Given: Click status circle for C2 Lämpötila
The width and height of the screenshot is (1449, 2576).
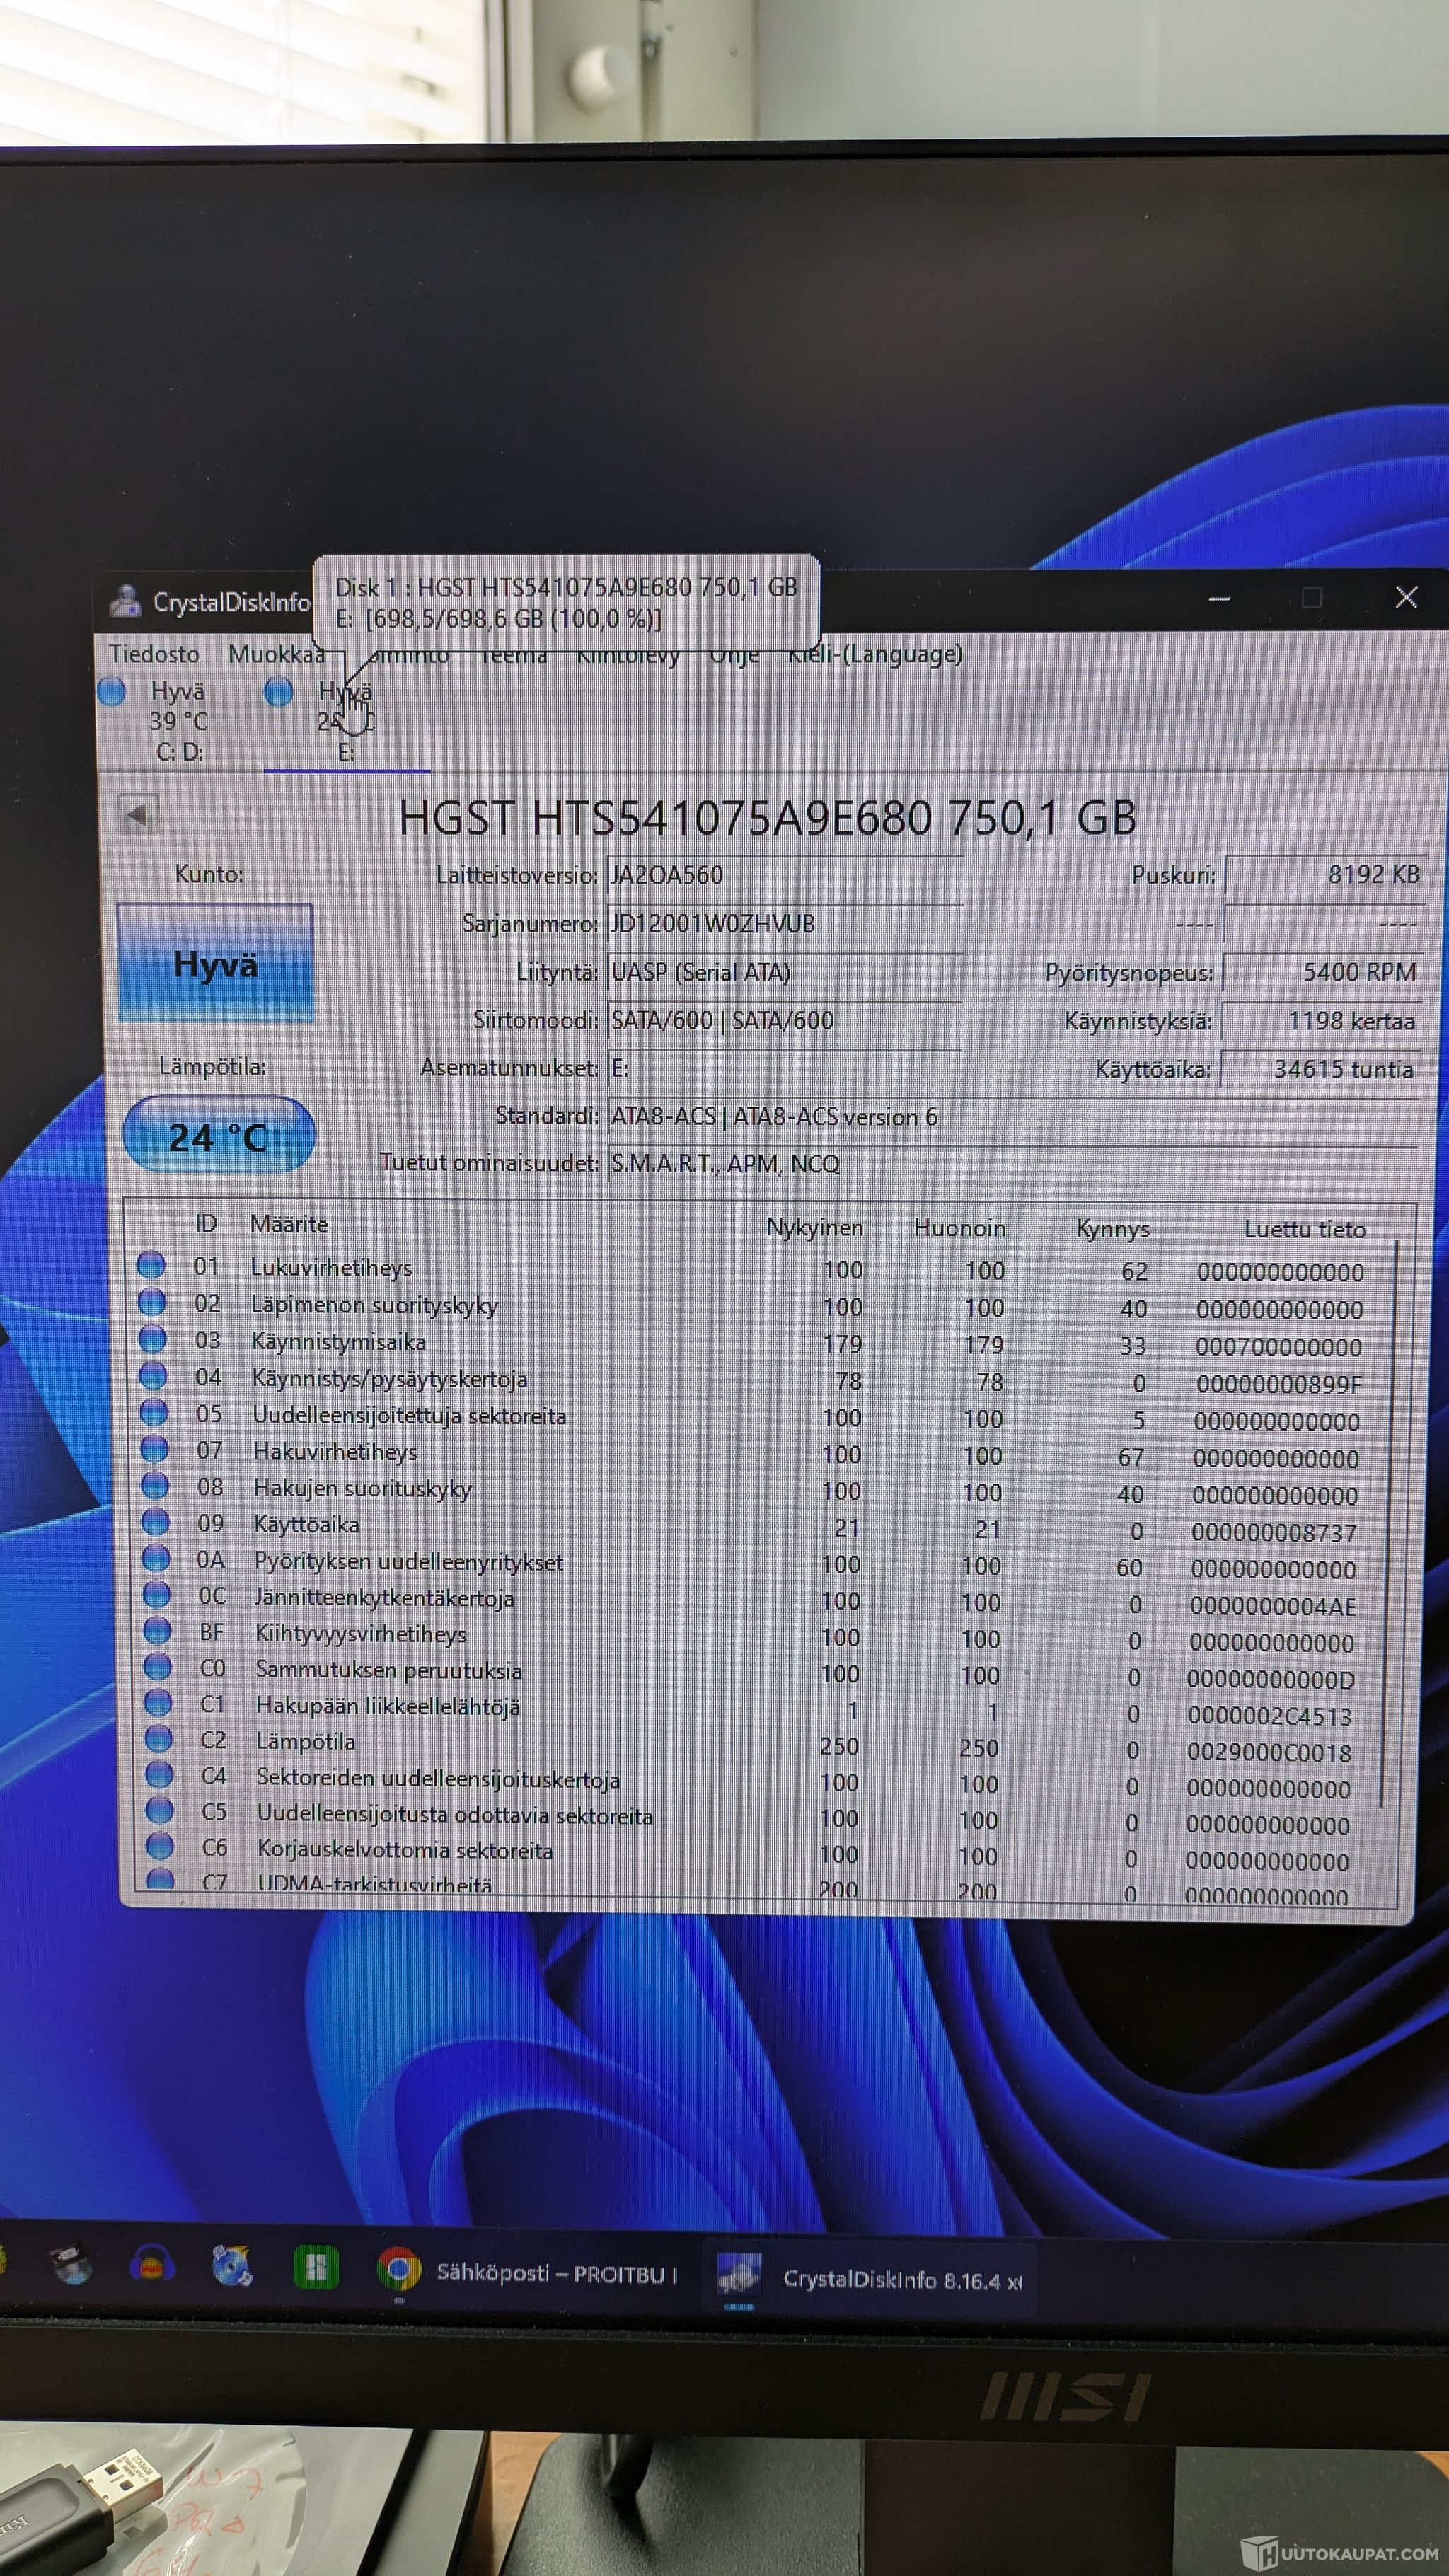Looking at the screenshot, I should tap(159, 1739).
